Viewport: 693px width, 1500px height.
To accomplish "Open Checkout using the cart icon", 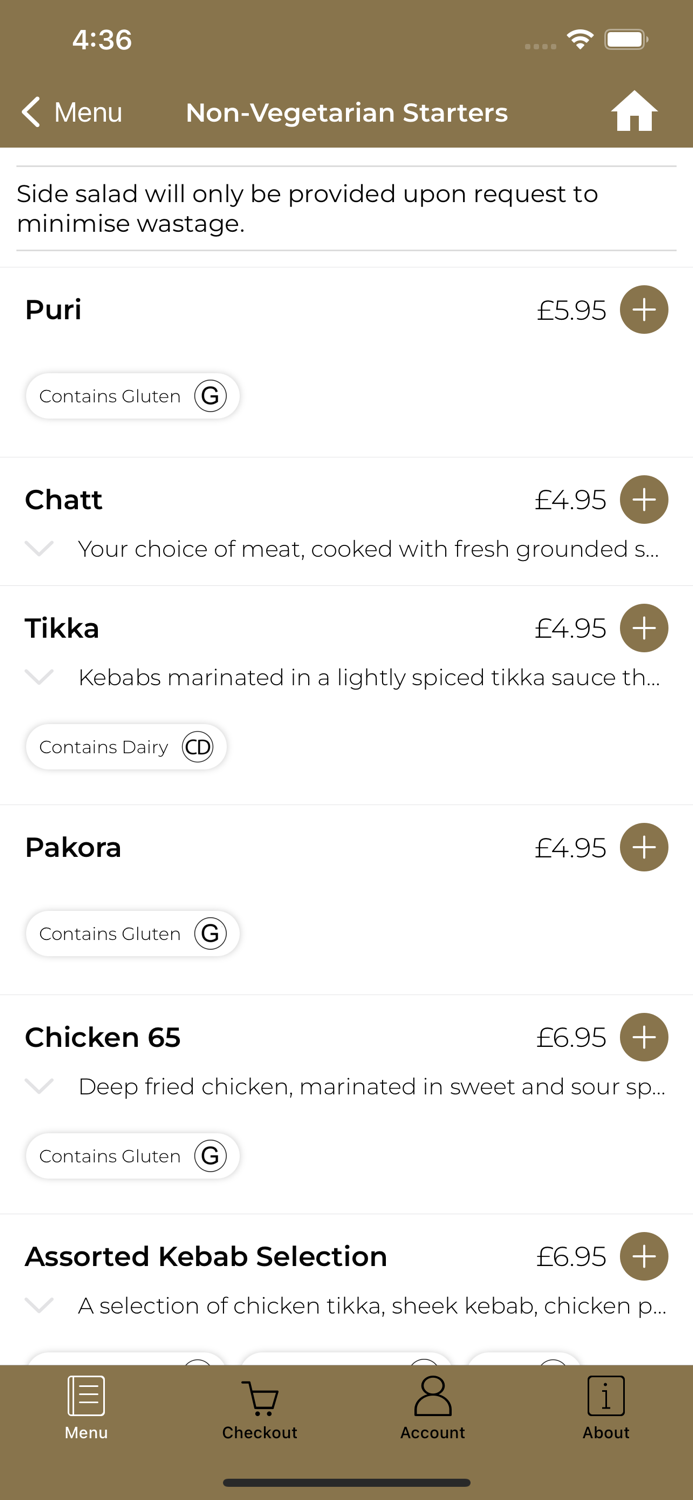I will coord(259,1405).
